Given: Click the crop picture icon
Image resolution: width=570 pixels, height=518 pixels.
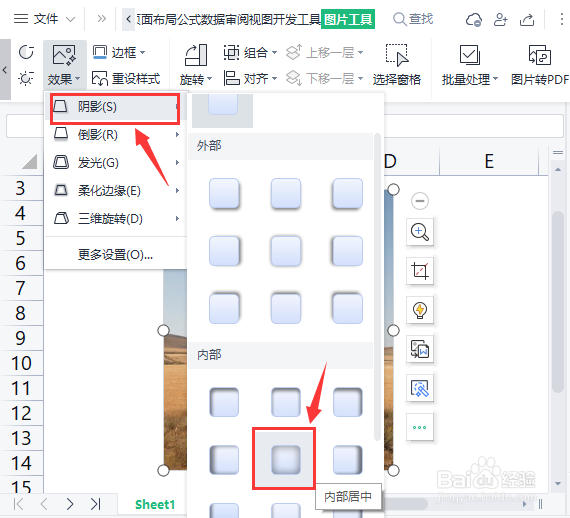Looking at the screenshot, I should (x=420, y=270).
